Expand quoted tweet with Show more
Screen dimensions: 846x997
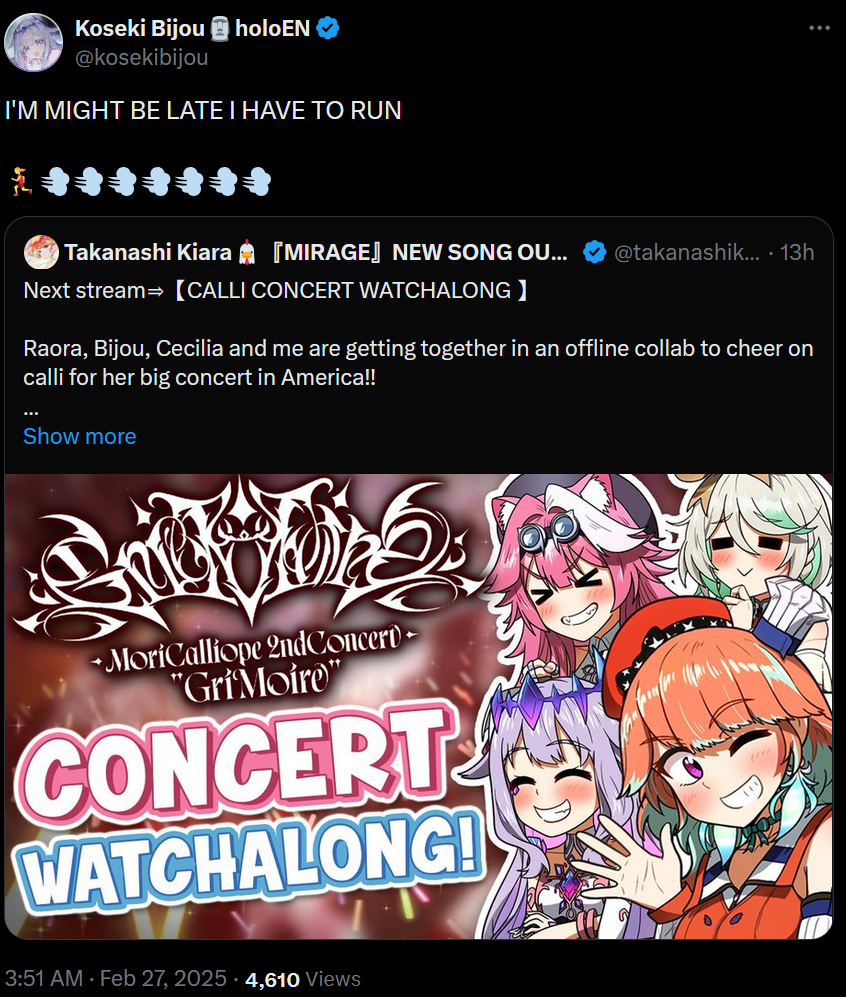point(79,436)
